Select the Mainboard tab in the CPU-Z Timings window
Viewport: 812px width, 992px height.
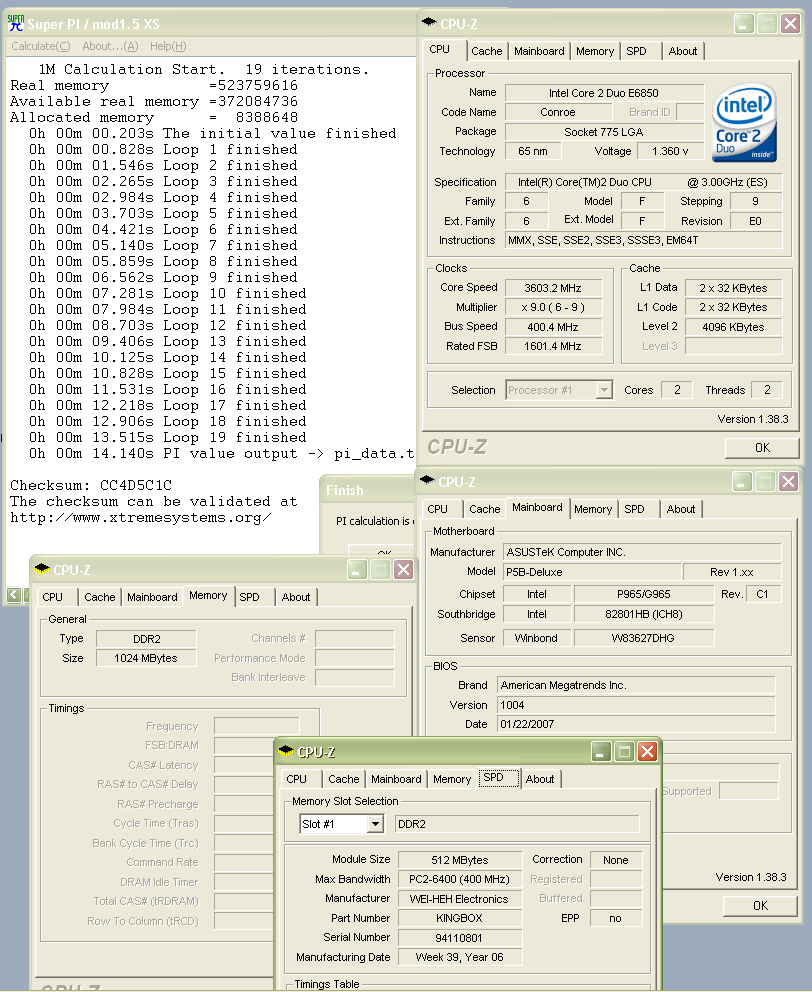pyautogui.click(x=153, y=597)
